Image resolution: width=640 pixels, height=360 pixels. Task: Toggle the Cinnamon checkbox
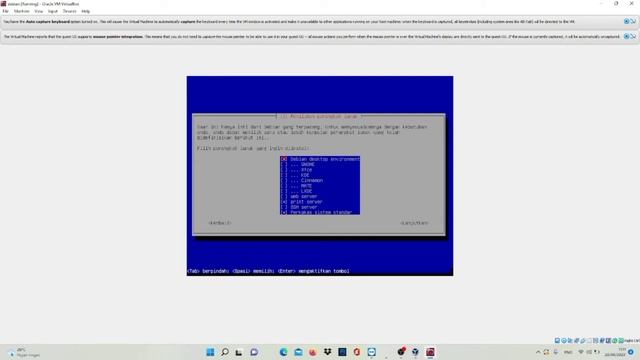coord(284,180)
